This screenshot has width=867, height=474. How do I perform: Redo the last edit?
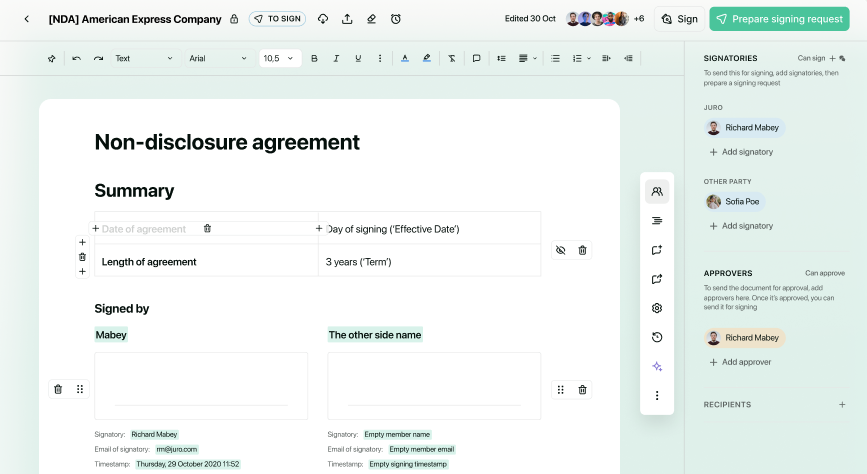(98, 59)
